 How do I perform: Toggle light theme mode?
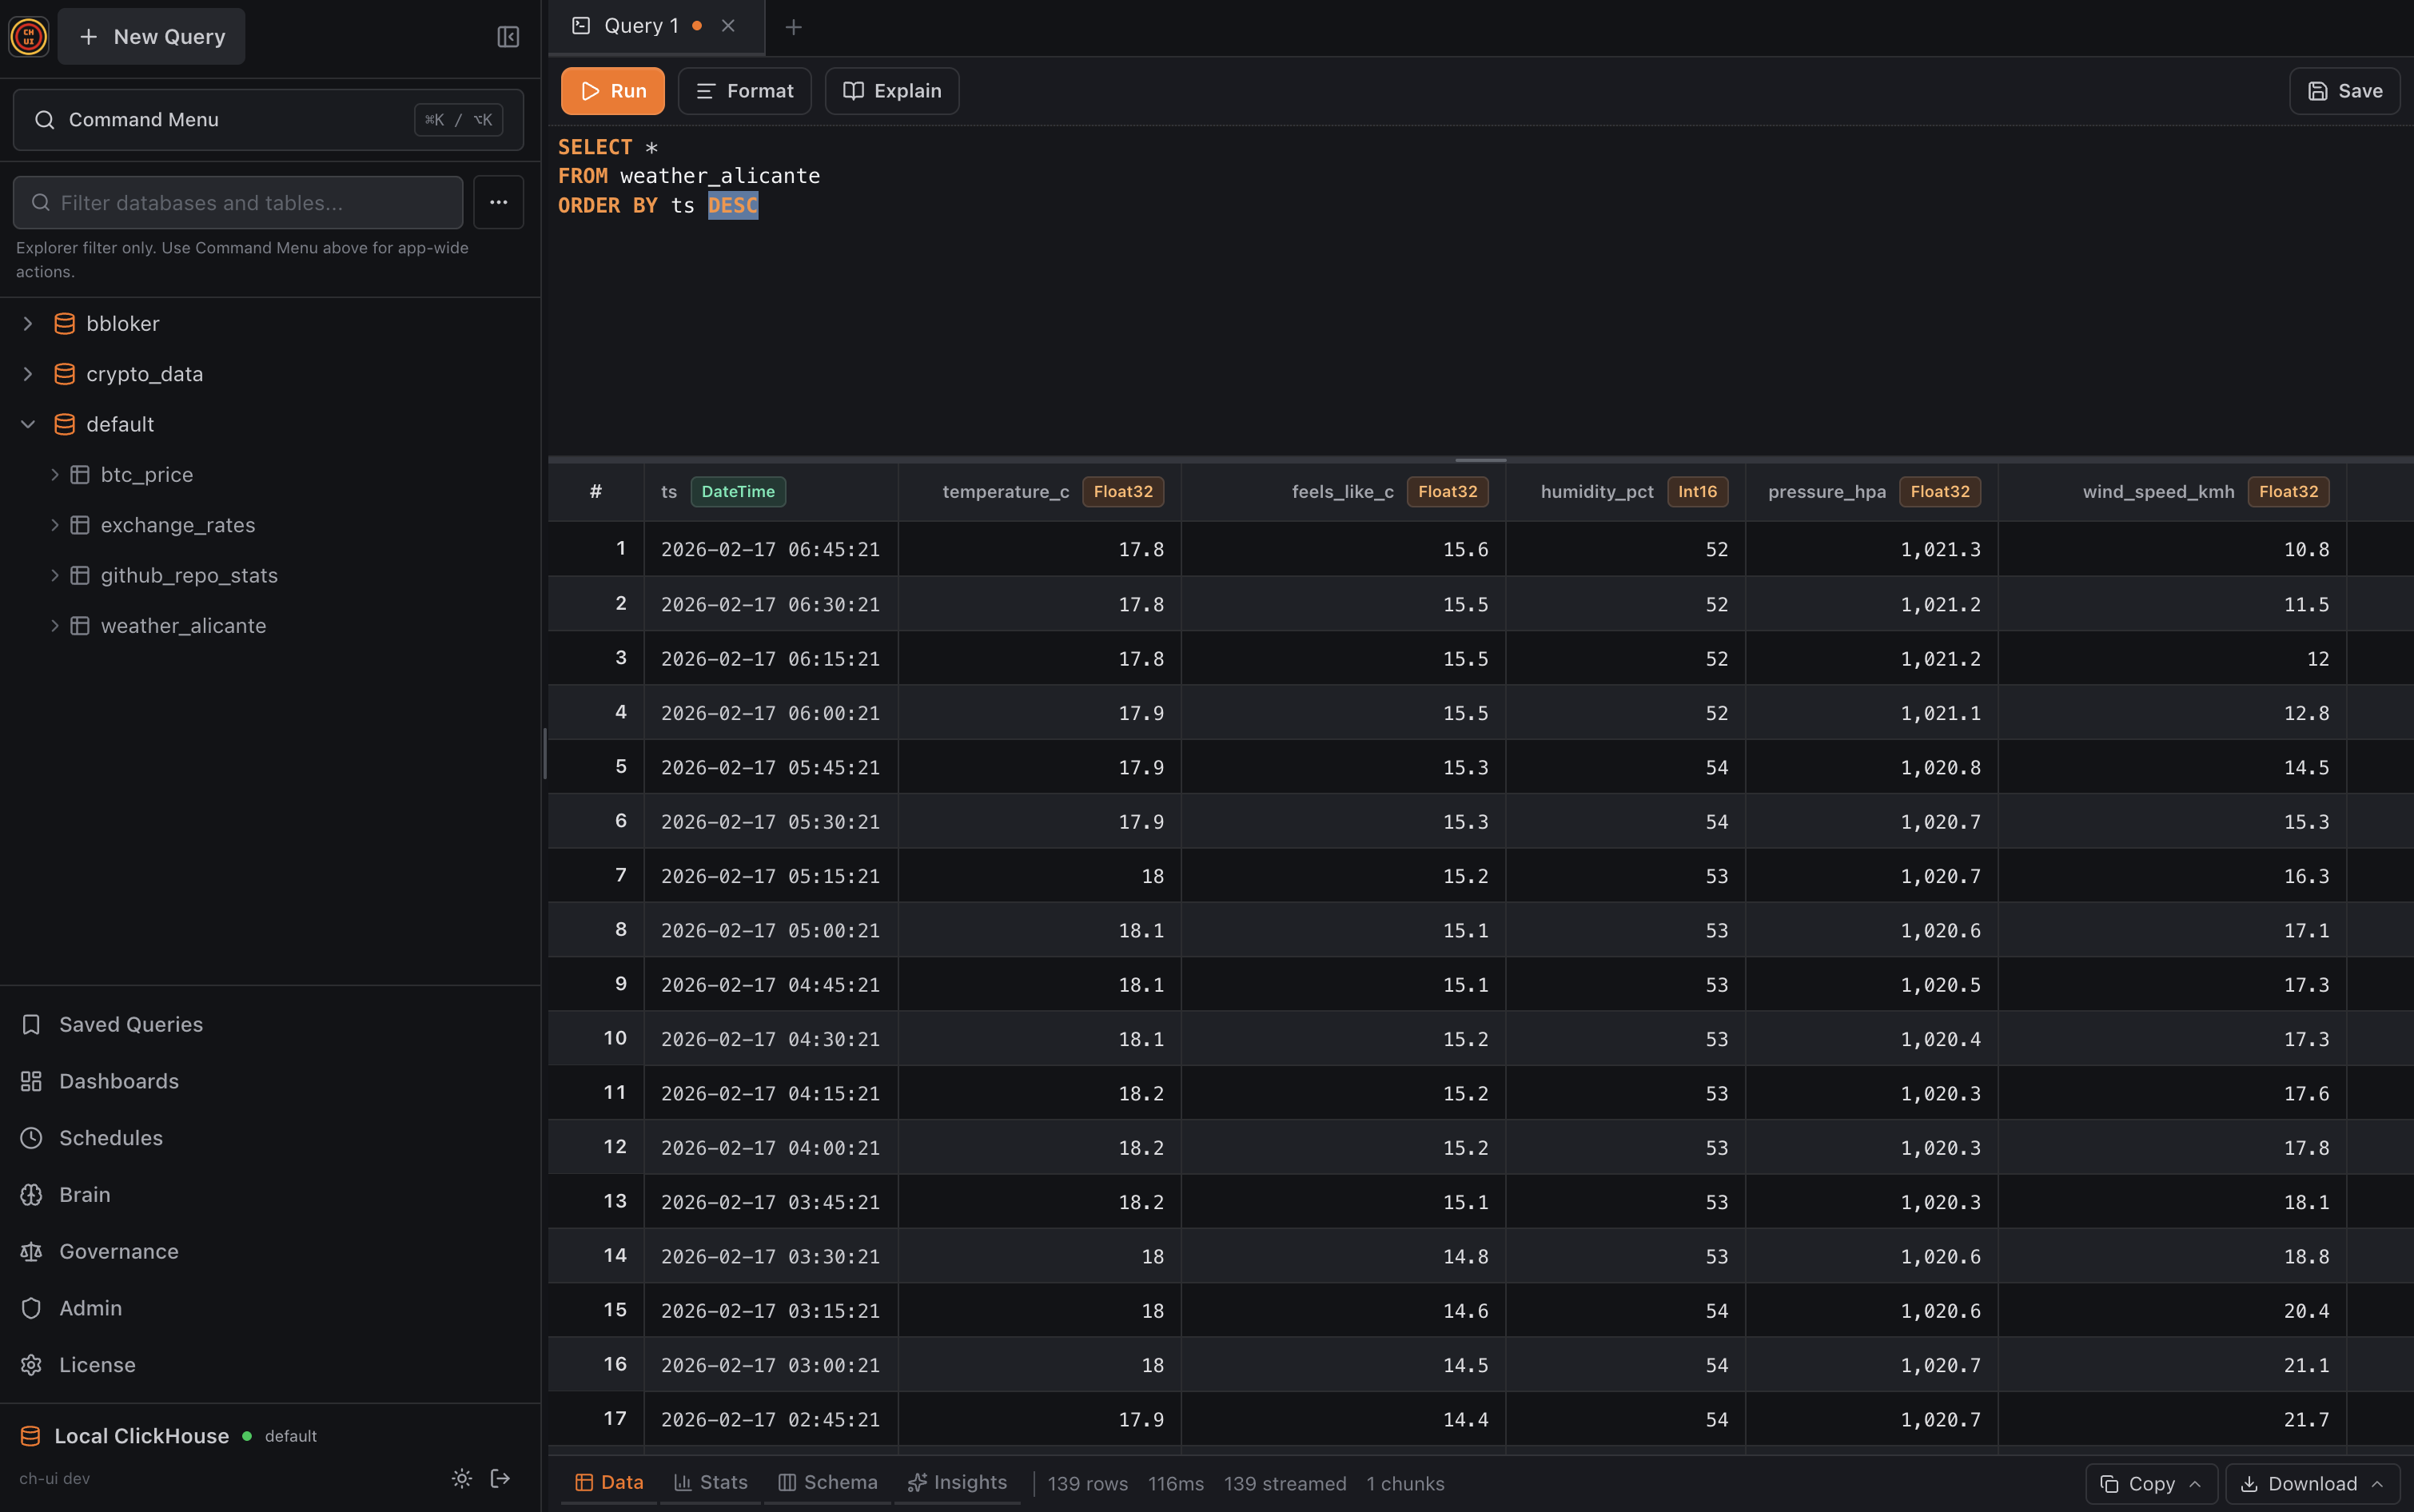[461, 1478]
